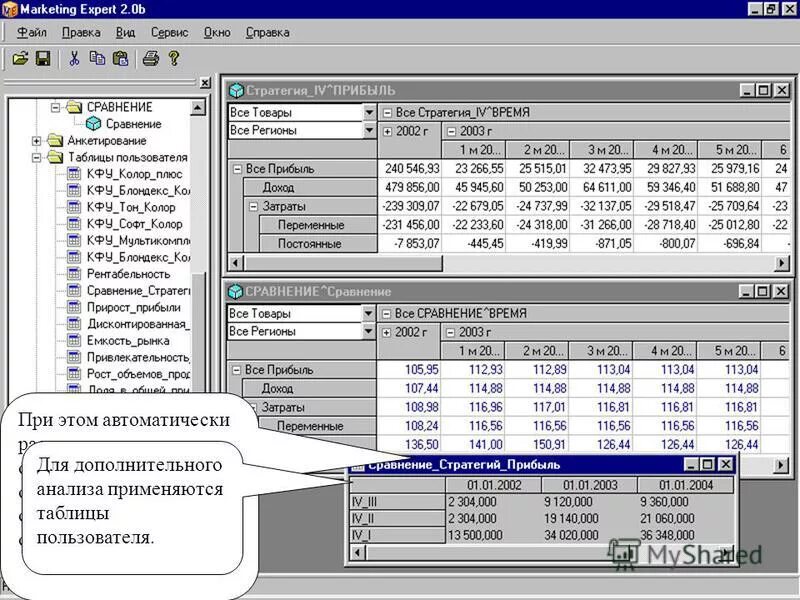Click scroll-left arrow in Сравнение_Стратегий_Прибыль window
The height and width of the screenshot is (600, 800).
point(358,552)
